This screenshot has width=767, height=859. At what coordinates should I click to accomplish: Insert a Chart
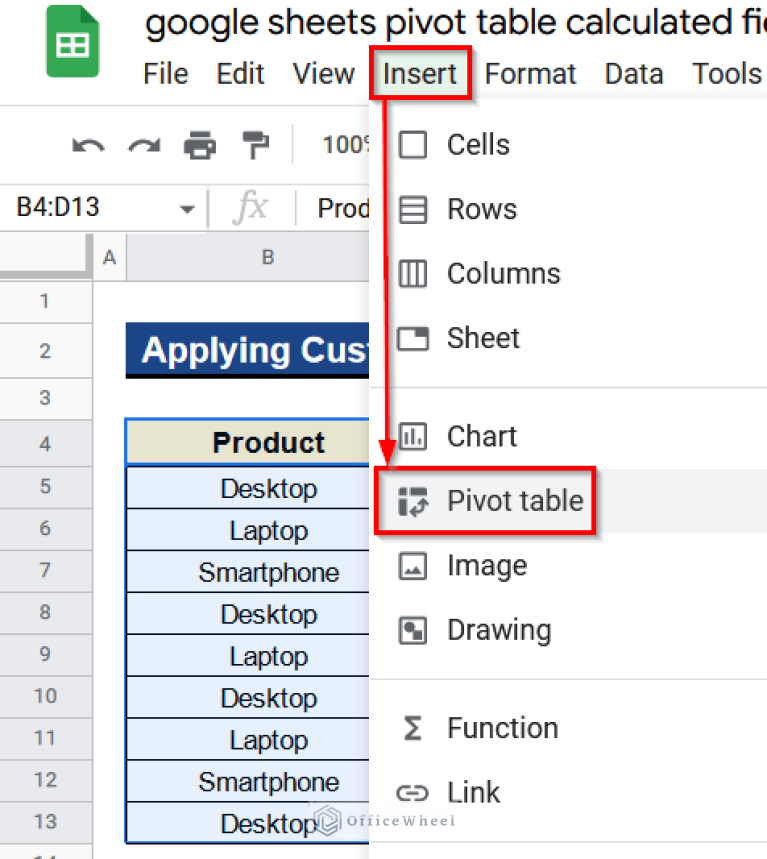pos(480,436)
